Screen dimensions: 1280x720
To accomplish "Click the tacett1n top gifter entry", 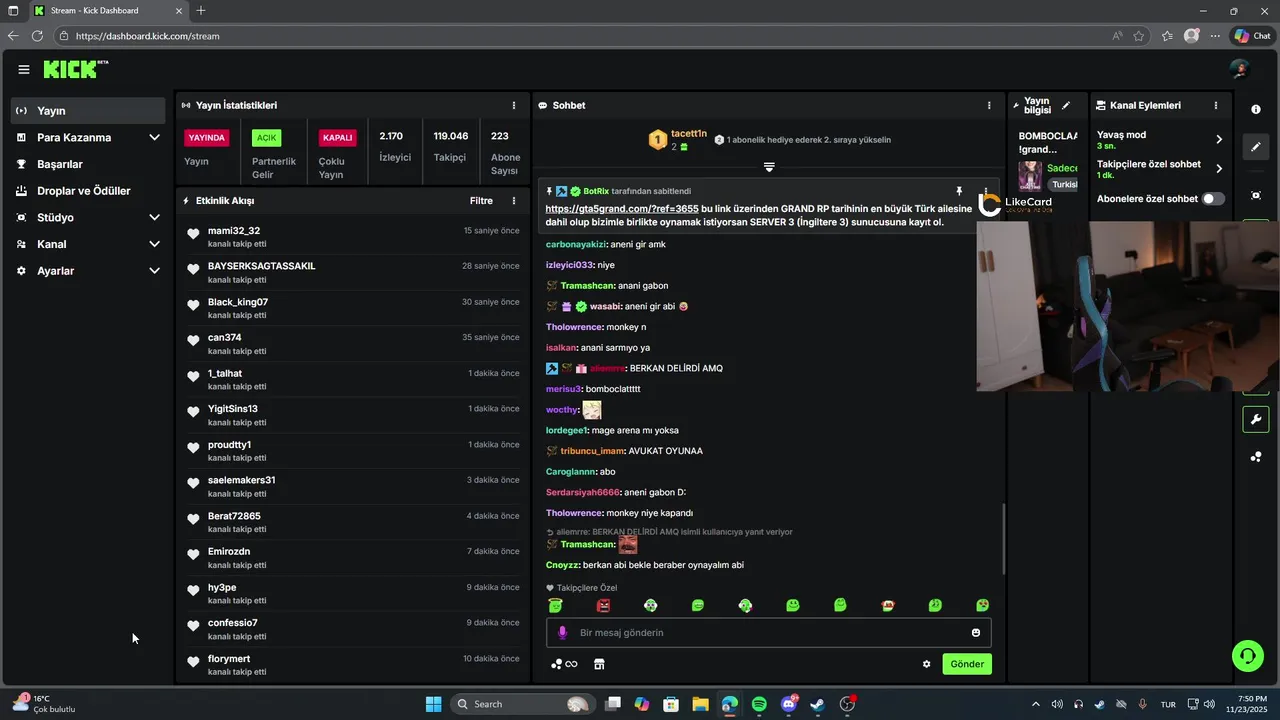I will 678,140.
